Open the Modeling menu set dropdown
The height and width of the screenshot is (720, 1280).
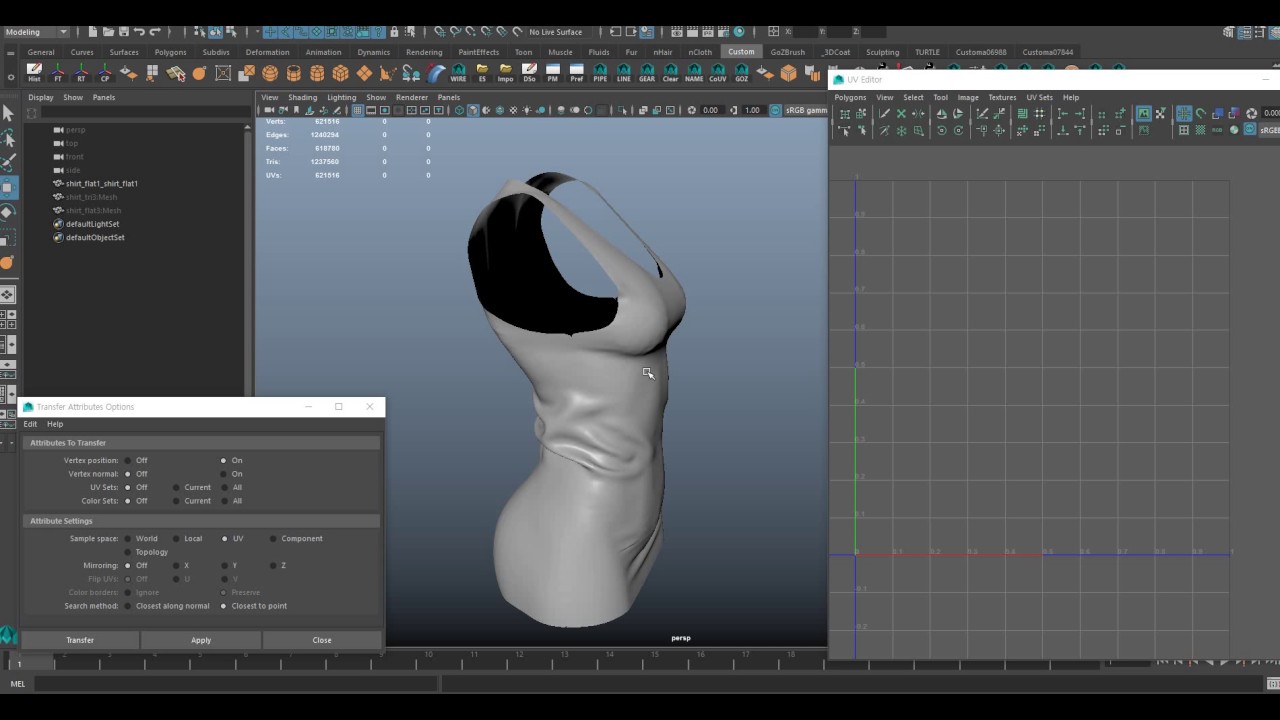[36, 32]
